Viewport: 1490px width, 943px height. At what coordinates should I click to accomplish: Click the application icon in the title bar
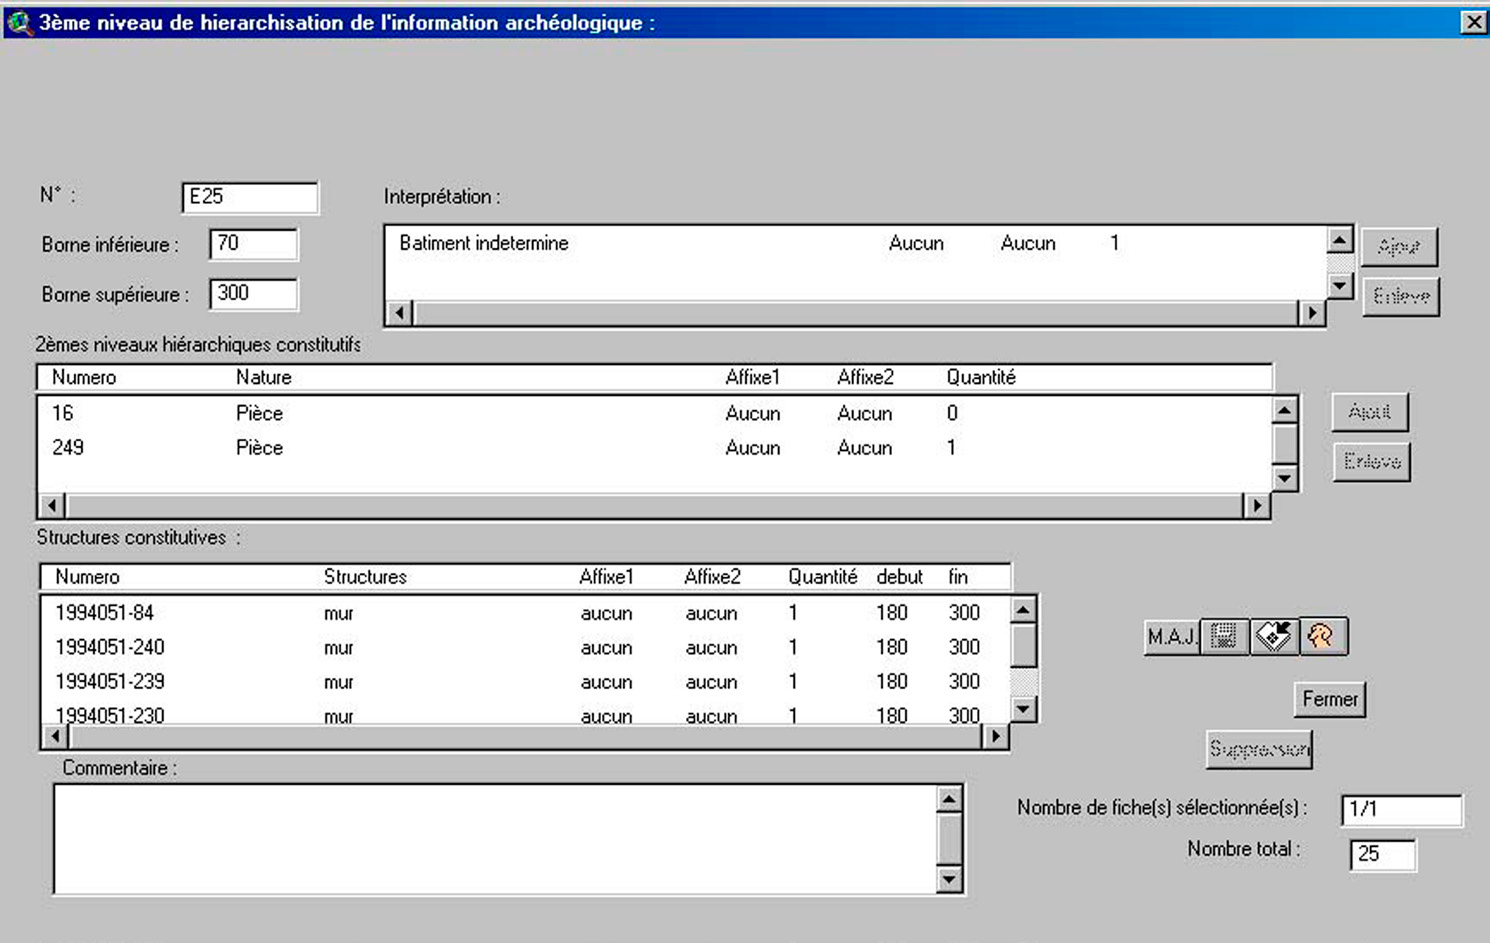[19, 22]
